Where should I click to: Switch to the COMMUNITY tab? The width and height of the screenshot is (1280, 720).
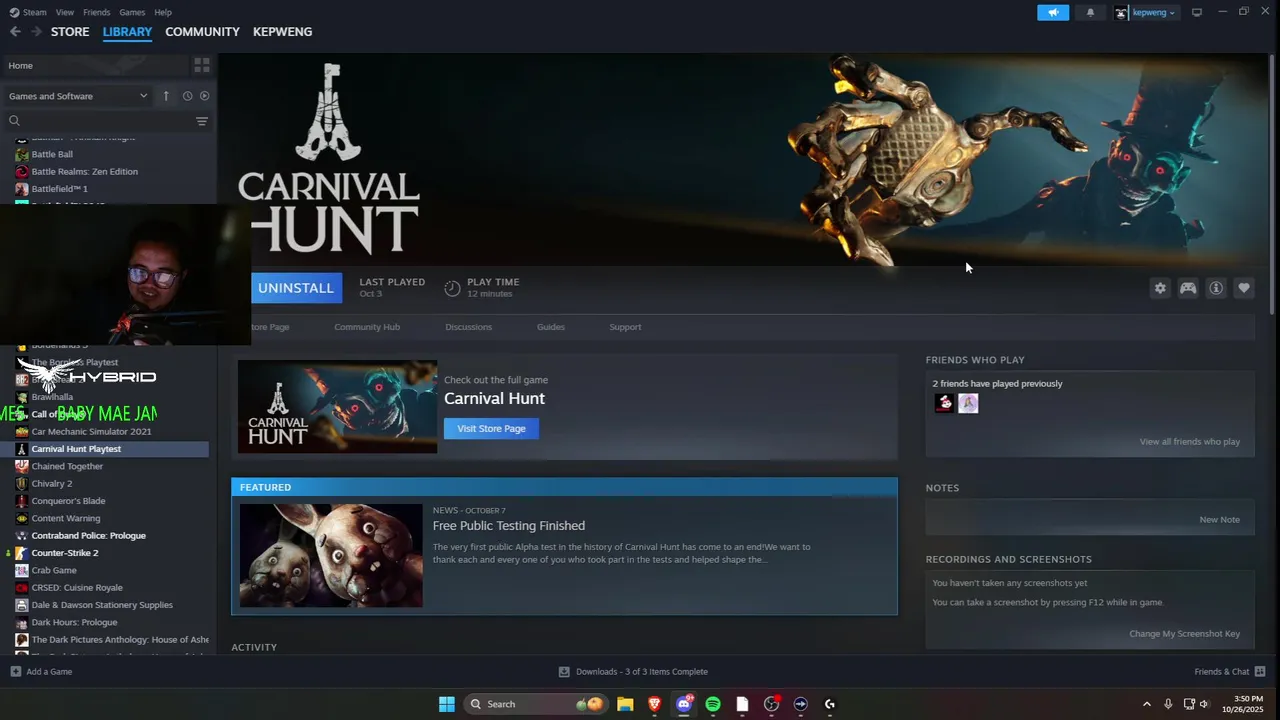[202, 31]
